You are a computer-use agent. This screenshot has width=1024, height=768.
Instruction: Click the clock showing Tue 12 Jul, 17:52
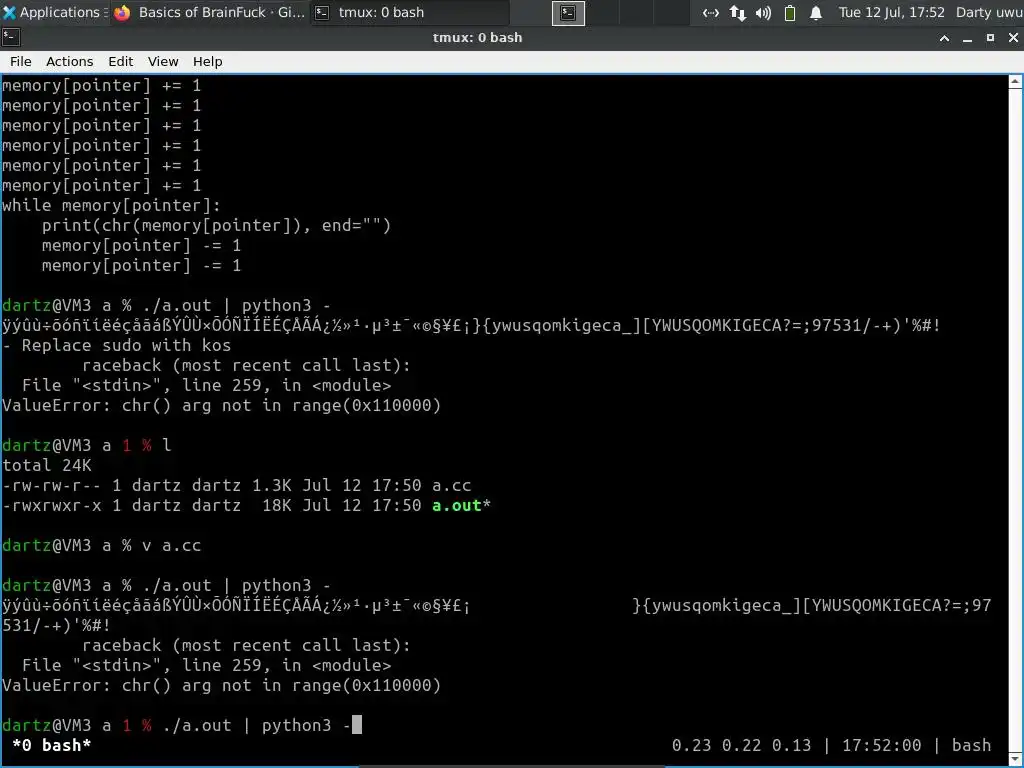point(891,12)
